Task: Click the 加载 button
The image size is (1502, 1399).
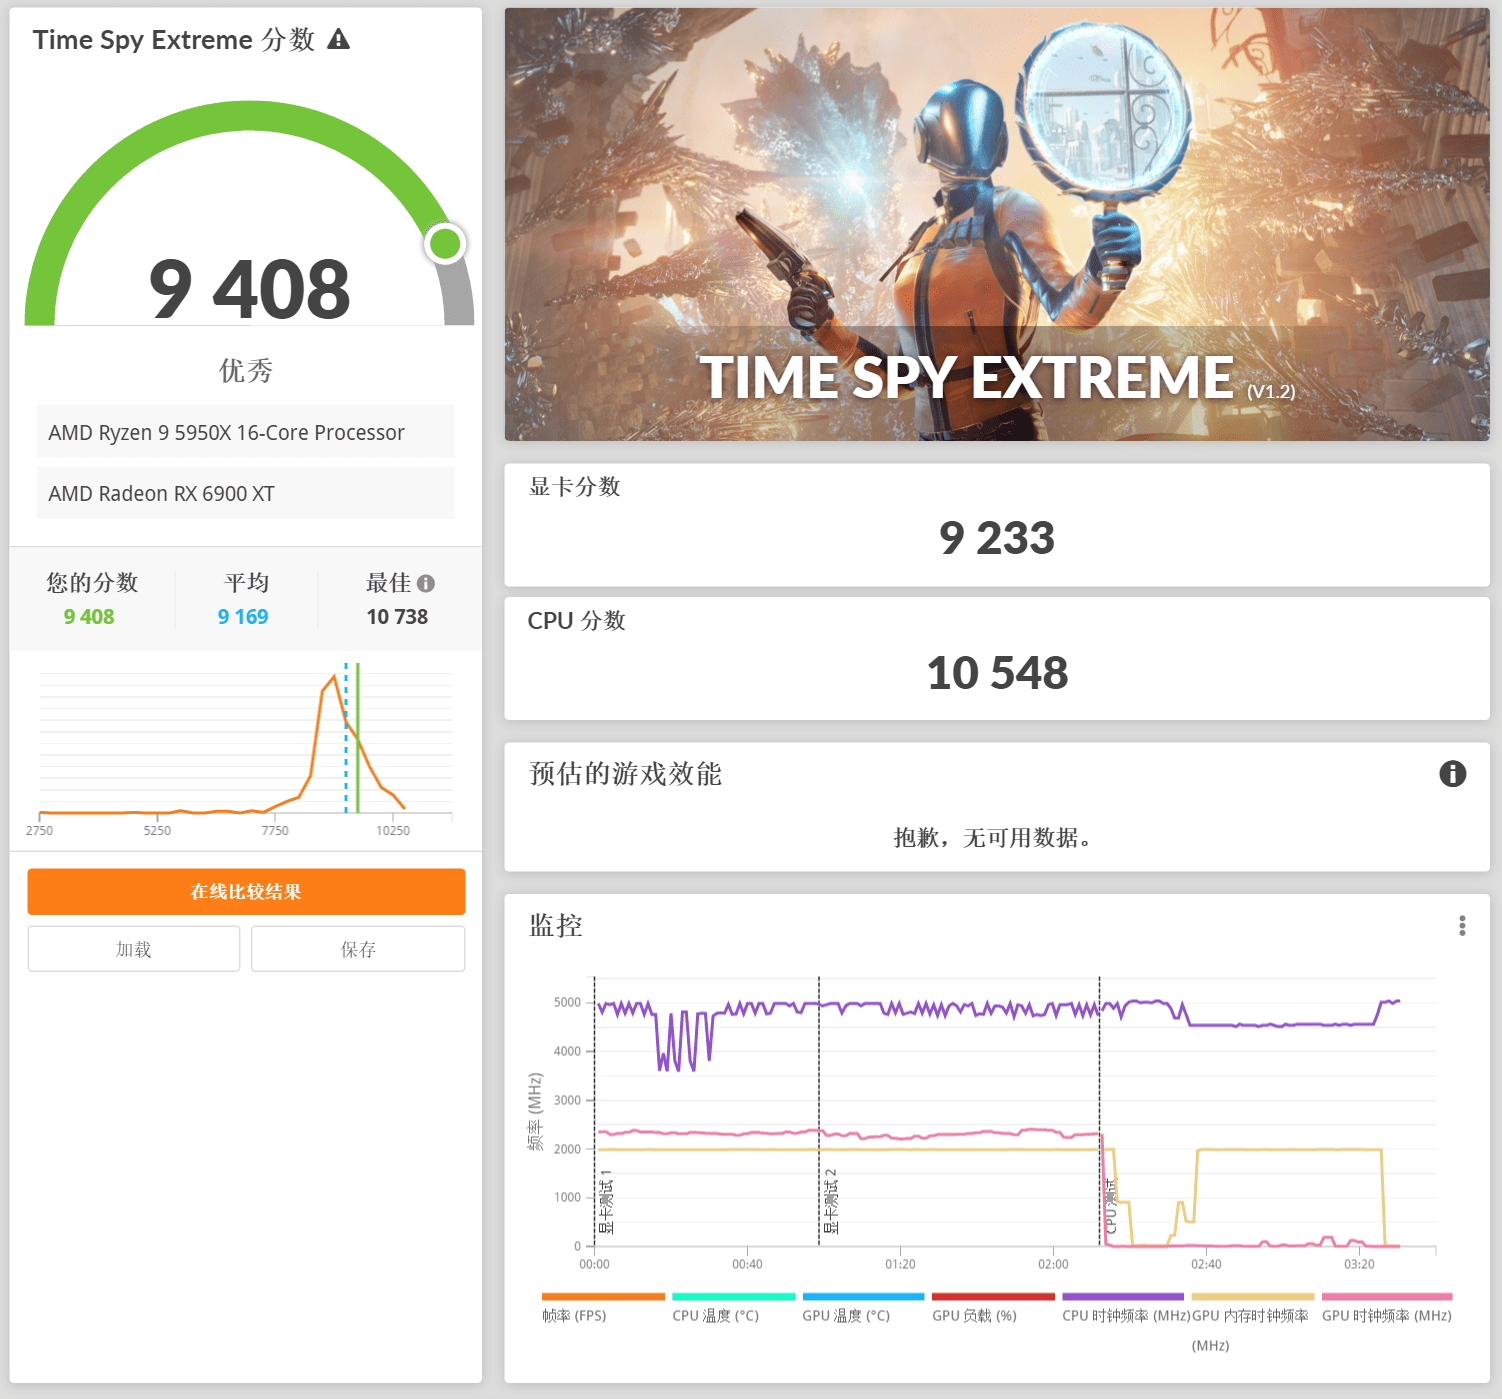Action: pos(134,949)
